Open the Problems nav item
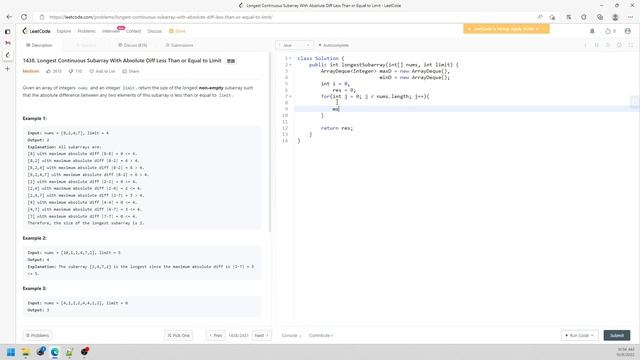 (87, 31)
